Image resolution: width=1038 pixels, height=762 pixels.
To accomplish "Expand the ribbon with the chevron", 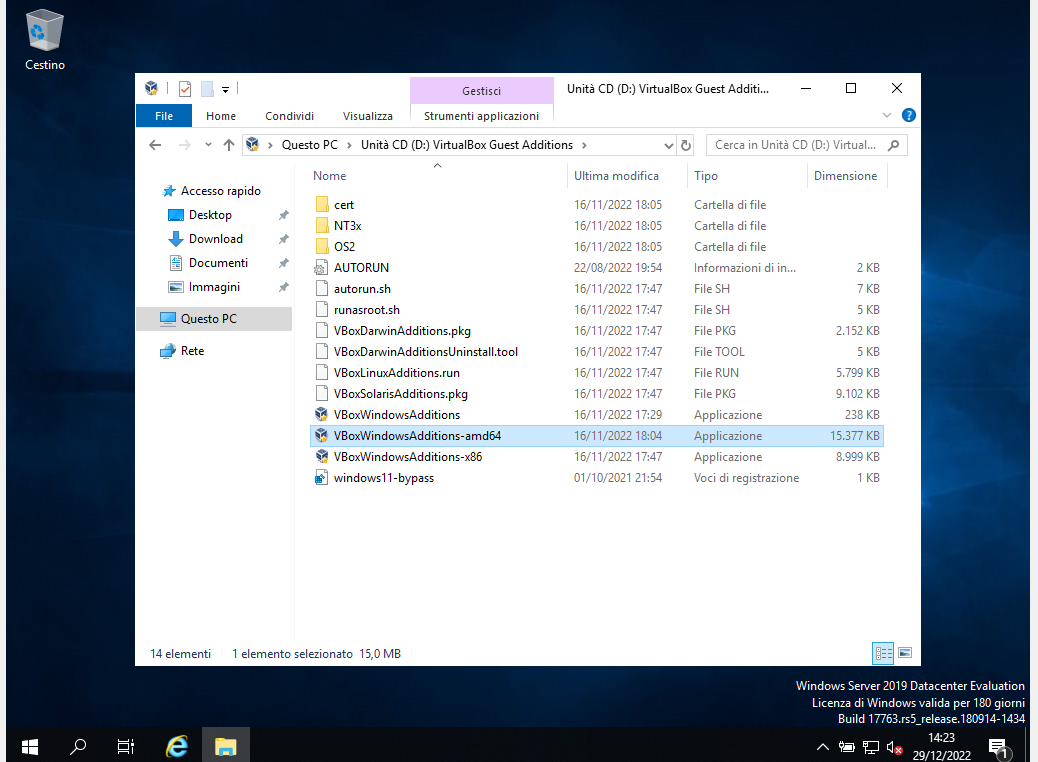I will 887,115.
